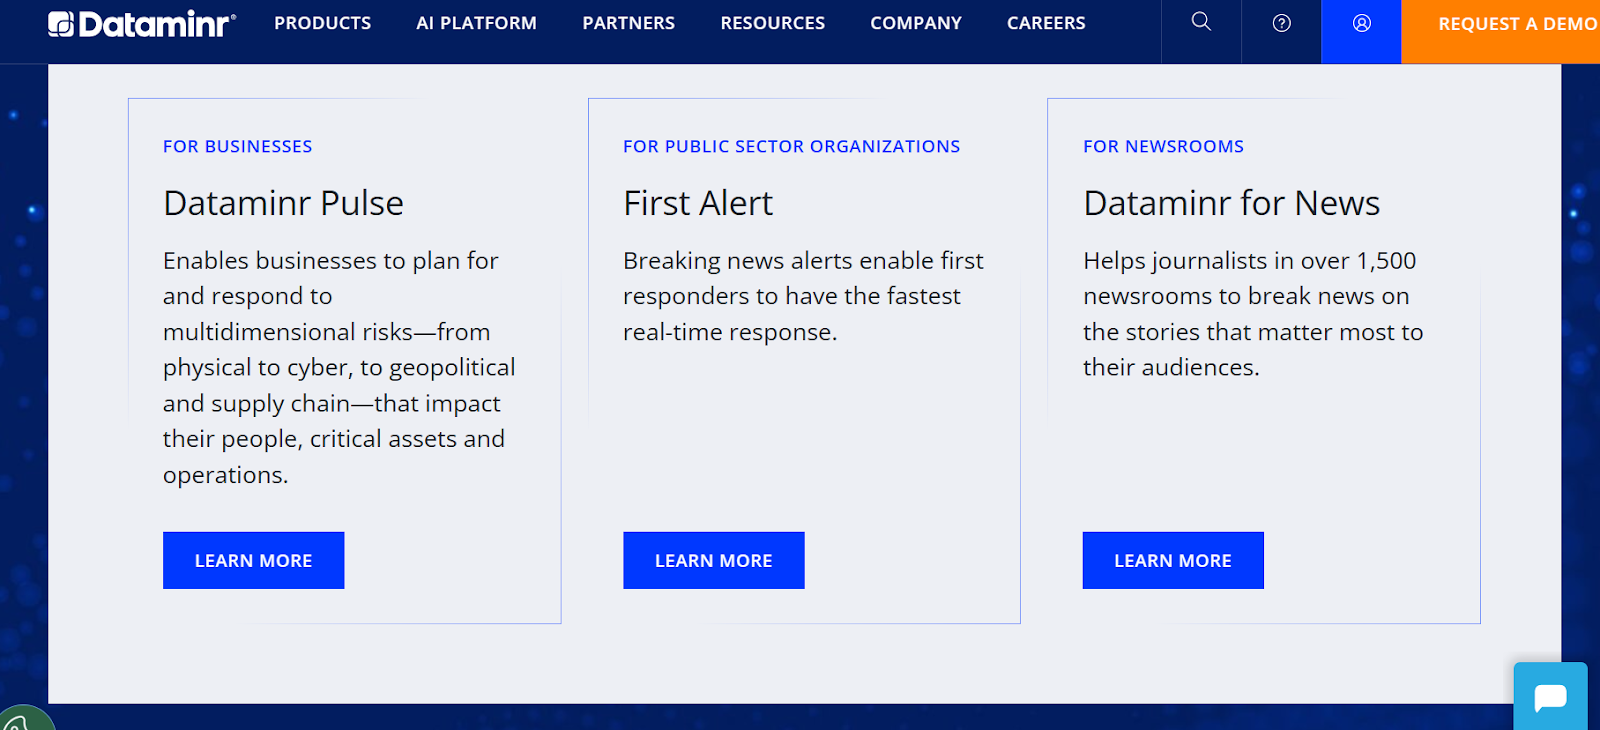Go to the Careers page
Screen dimensions: 1600x730
point(1046,23)
